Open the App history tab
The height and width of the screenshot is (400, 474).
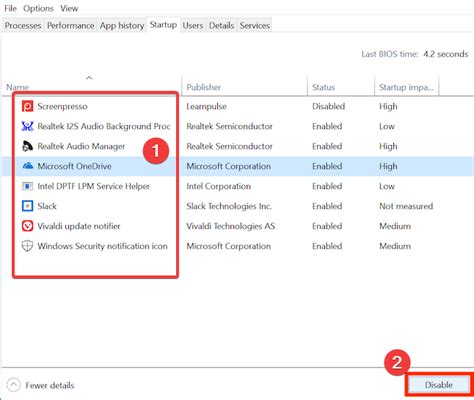tap(122, 25)
